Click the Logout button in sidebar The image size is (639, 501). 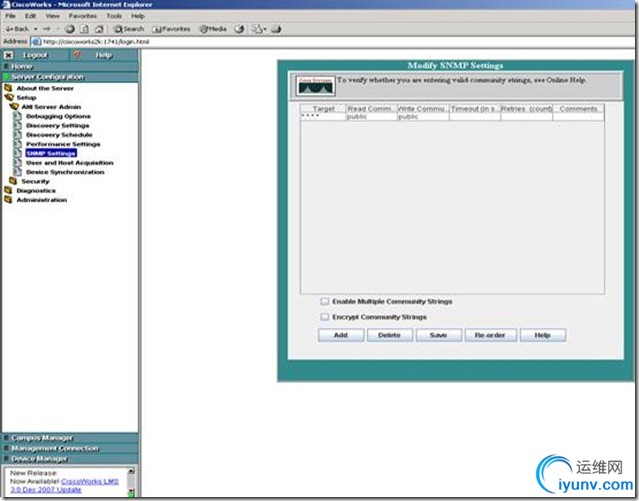35,55
